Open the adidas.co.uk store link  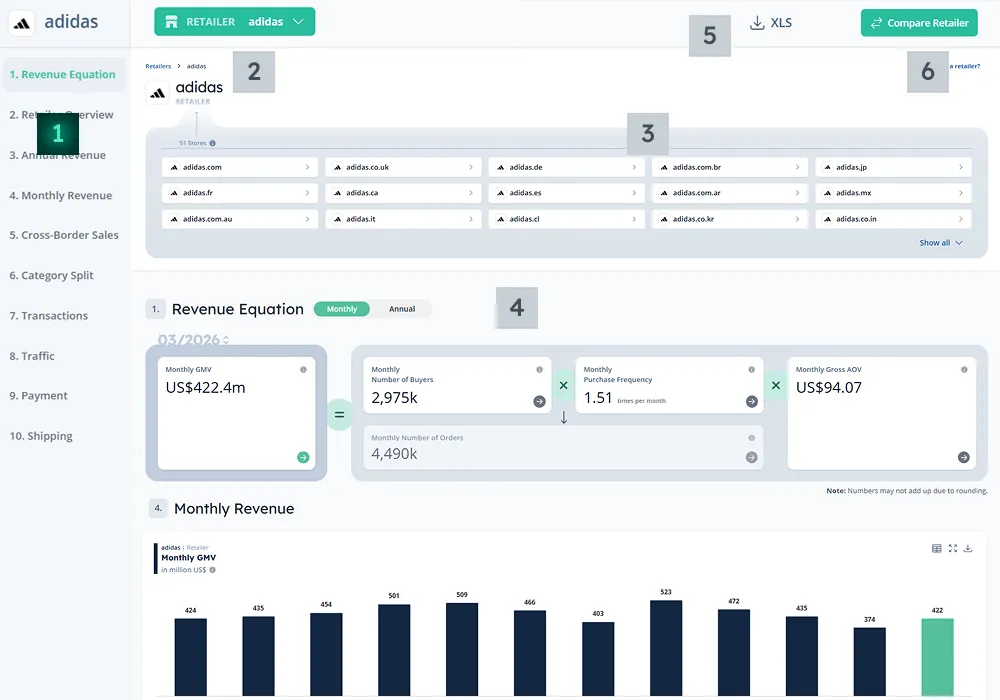point(402,167)
